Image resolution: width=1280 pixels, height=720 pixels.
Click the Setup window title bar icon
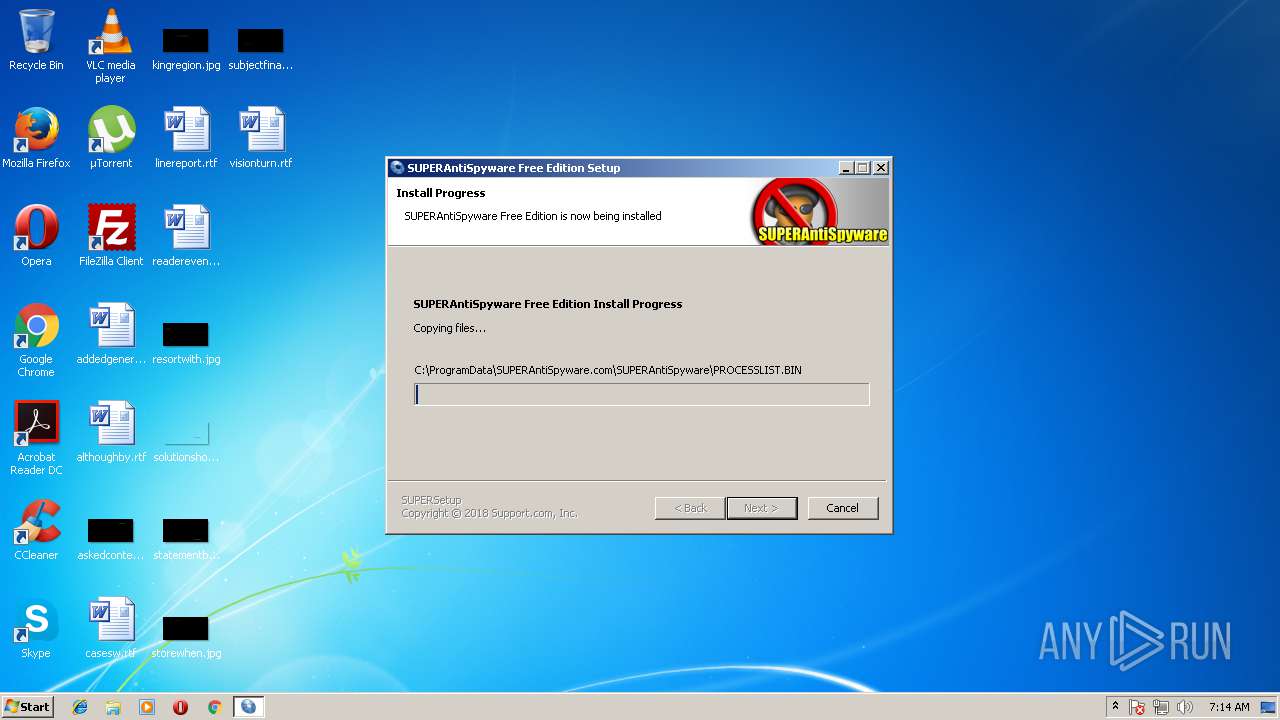(398, 168)
